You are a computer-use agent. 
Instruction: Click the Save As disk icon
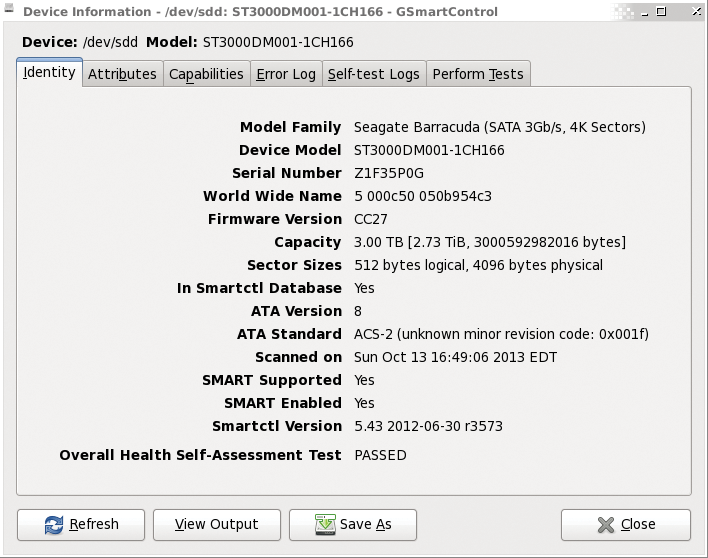pyautogui.click(x=325, y=525)
